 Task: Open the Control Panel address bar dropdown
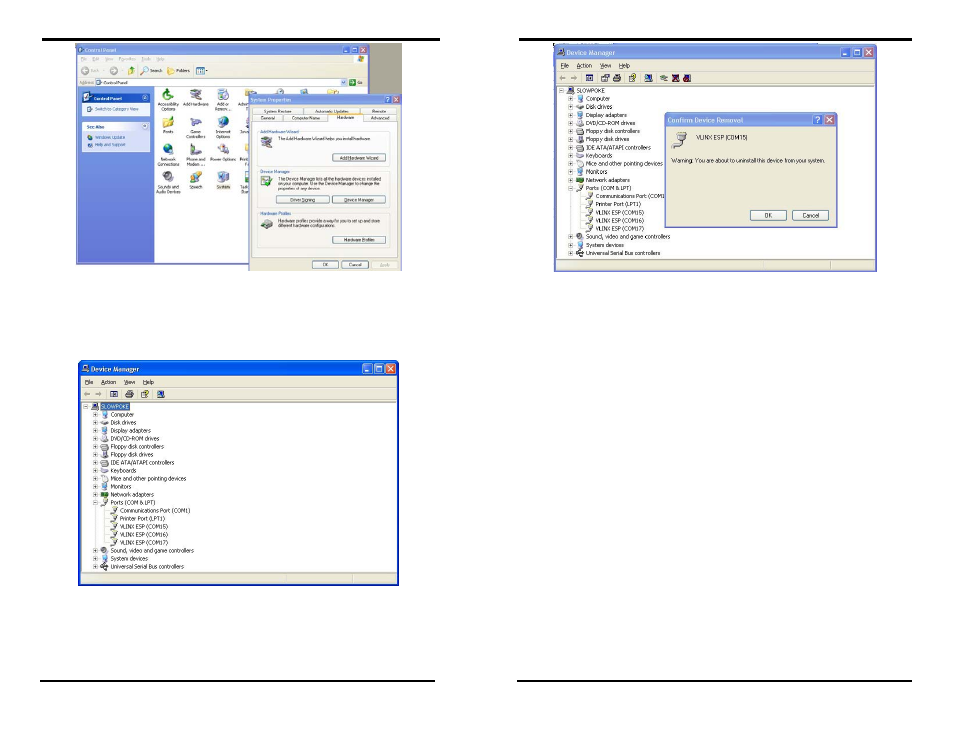pyautogui.click(x=343, y=82)
